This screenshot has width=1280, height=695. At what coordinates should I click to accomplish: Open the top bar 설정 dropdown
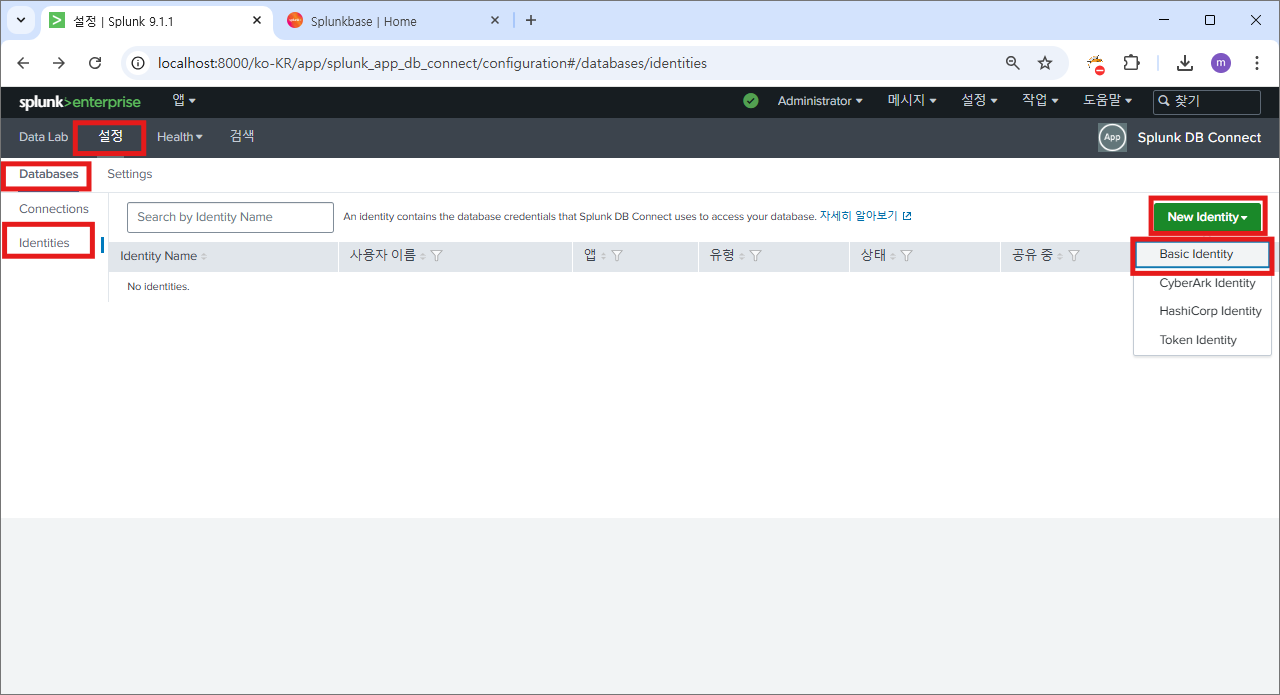979,101
